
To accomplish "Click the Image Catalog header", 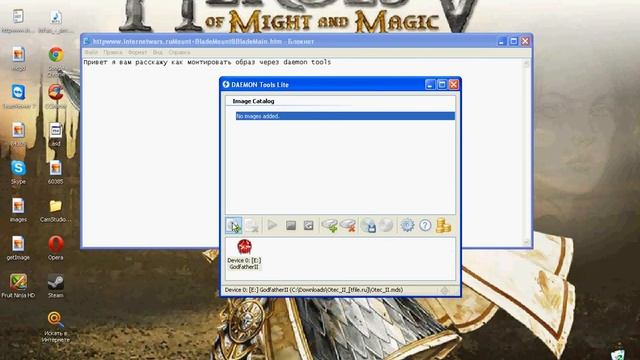I will [253, 101].
